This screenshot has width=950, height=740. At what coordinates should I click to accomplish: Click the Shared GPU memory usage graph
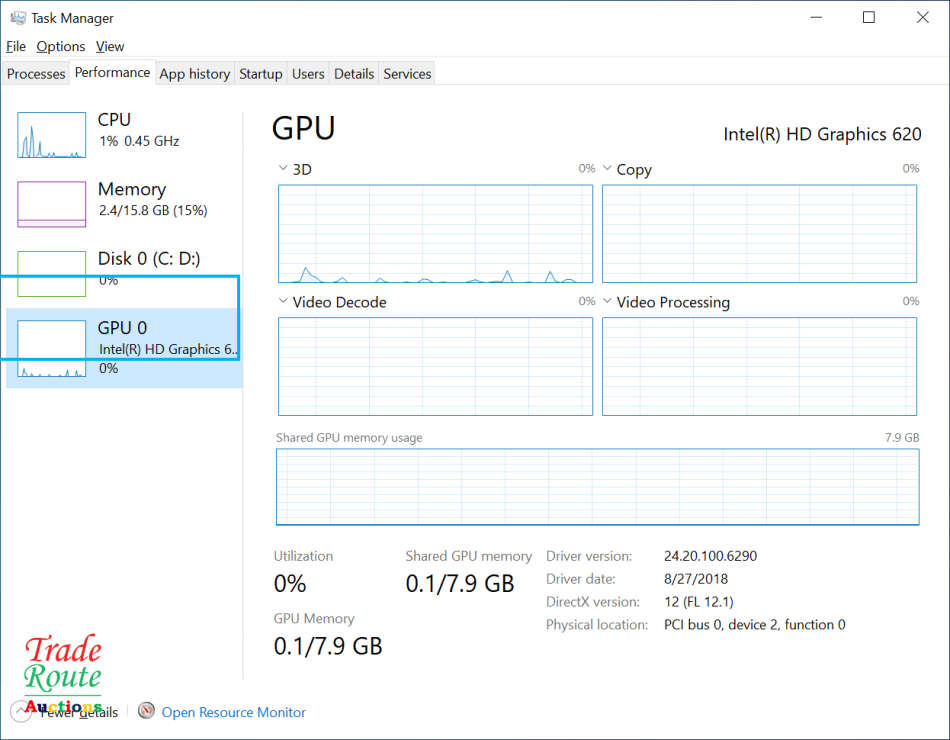tap(597, 487)
